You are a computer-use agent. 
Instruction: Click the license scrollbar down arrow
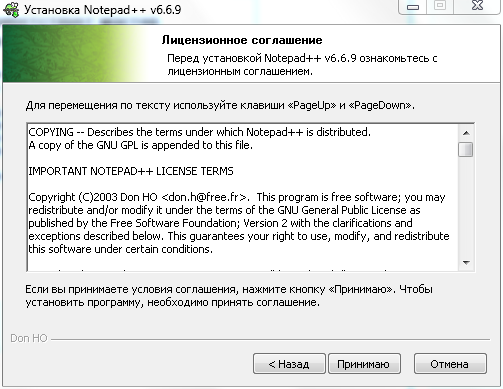point(466,263)
